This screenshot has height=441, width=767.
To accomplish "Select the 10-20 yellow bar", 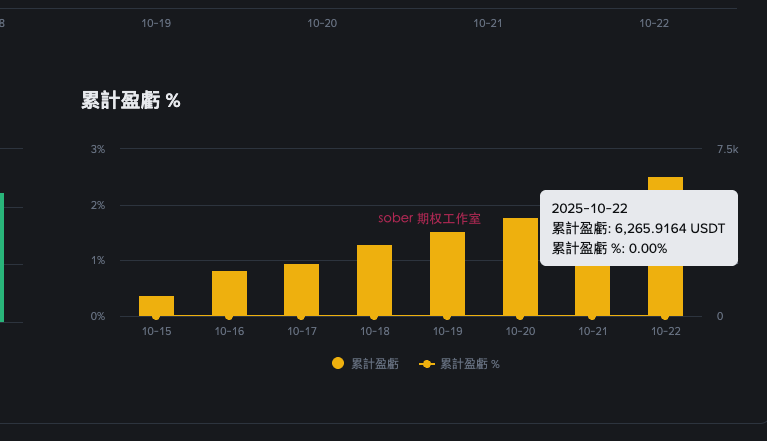I will 520,266.
